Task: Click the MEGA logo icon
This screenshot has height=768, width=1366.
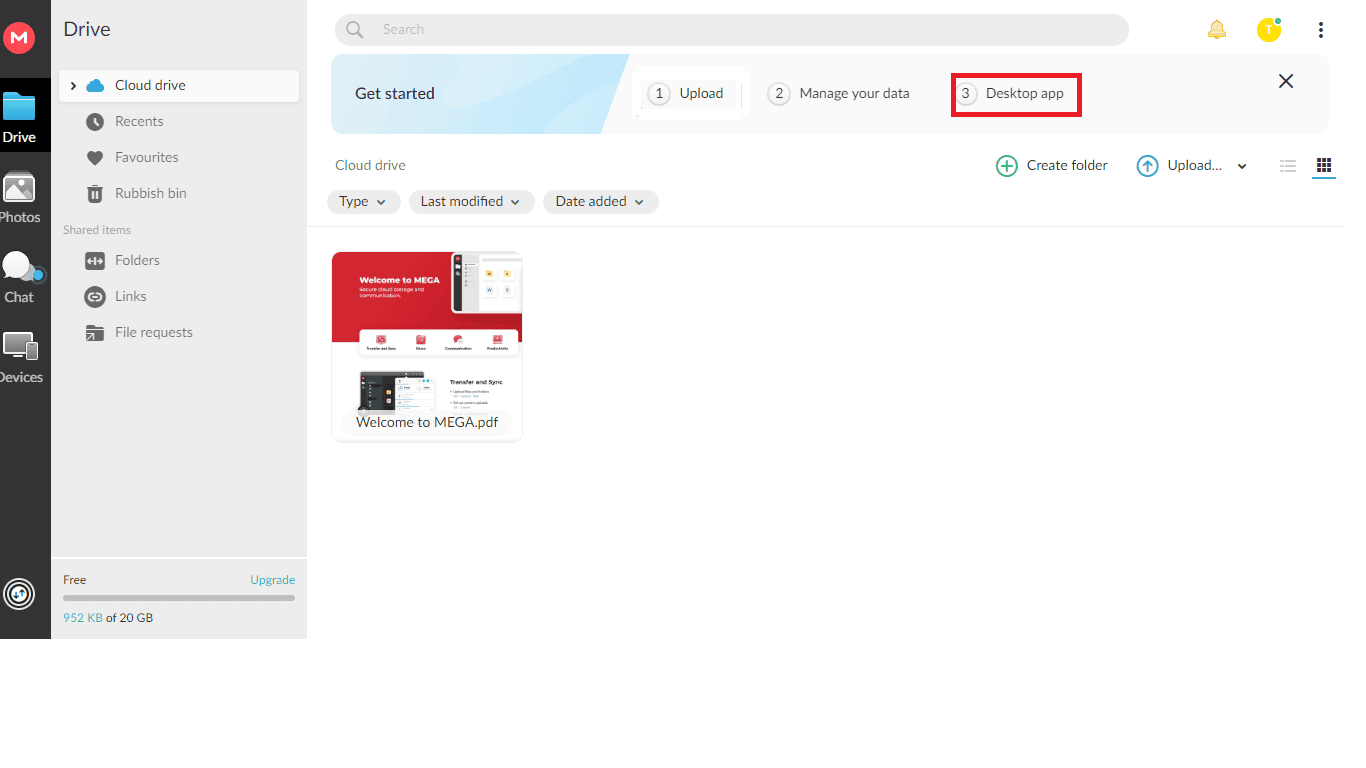Action: (19, 37)
